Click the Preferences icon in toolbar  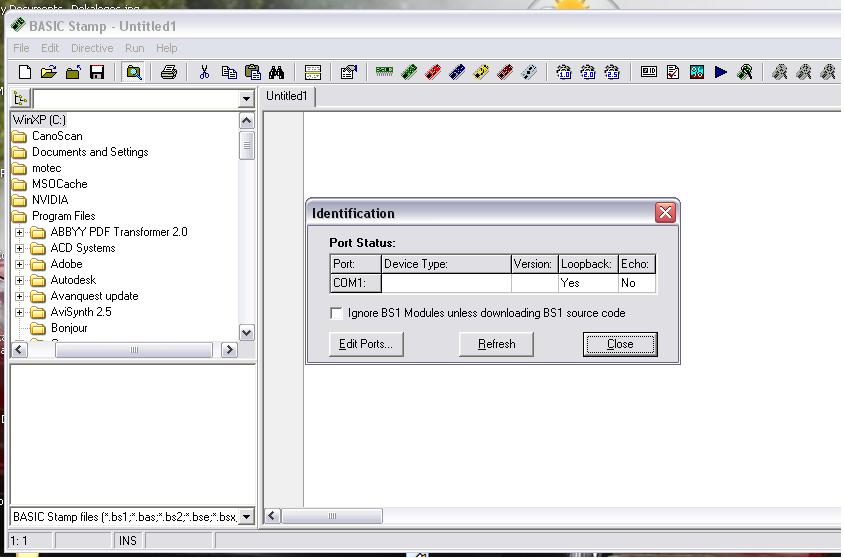tap(348, 72)
